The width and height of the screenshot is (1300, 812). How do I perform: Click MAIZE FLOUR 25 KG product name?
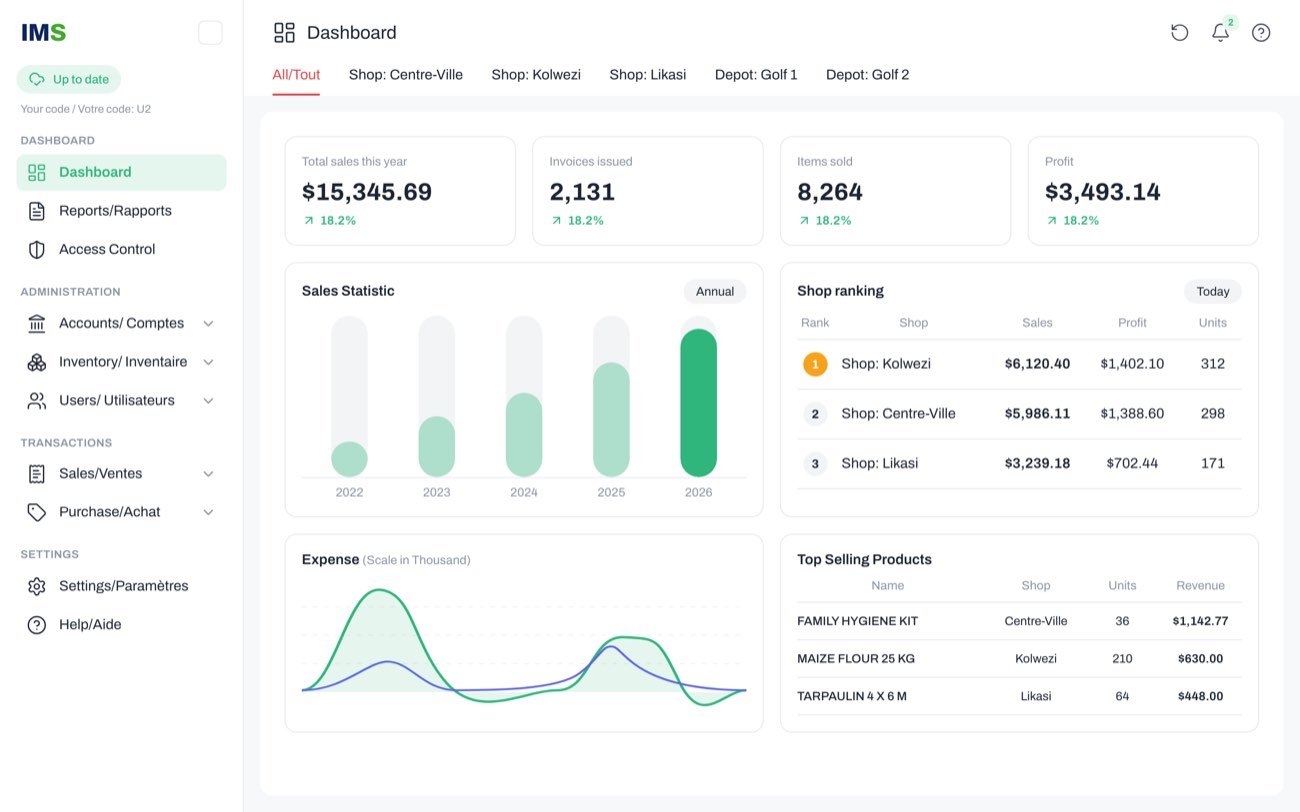click(856, 659)
